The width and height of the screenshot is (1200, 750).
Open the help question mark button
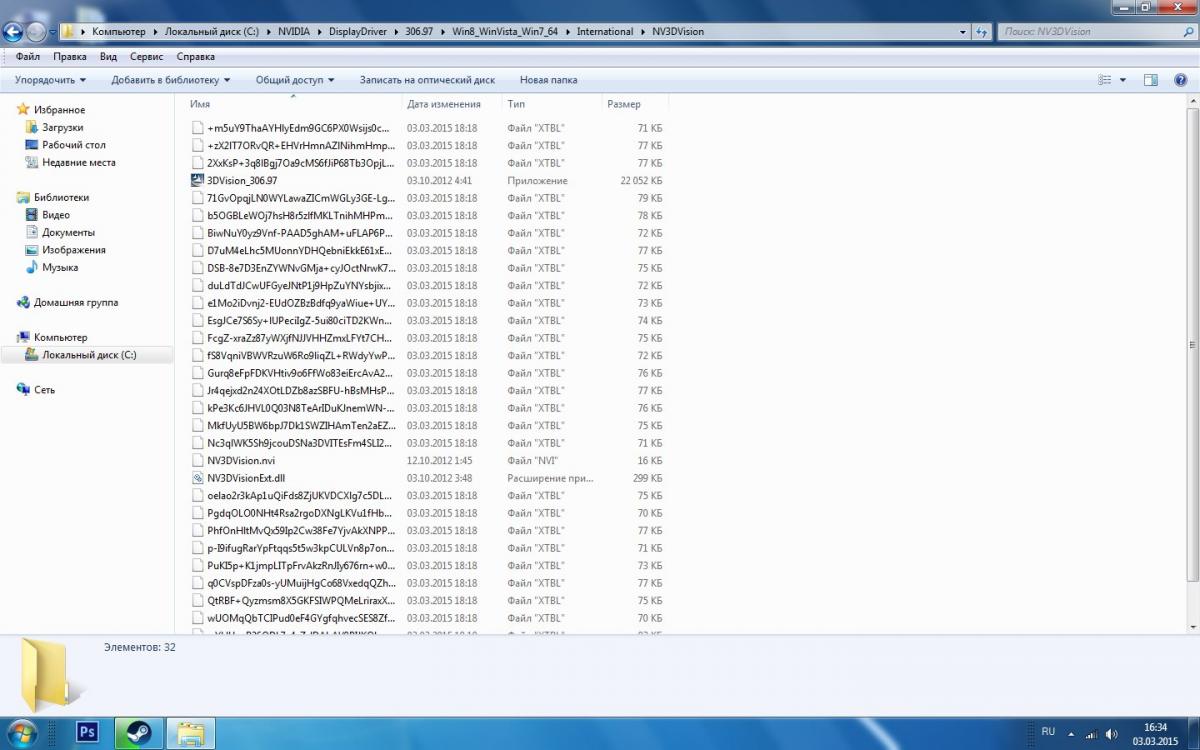point(1180,80)
